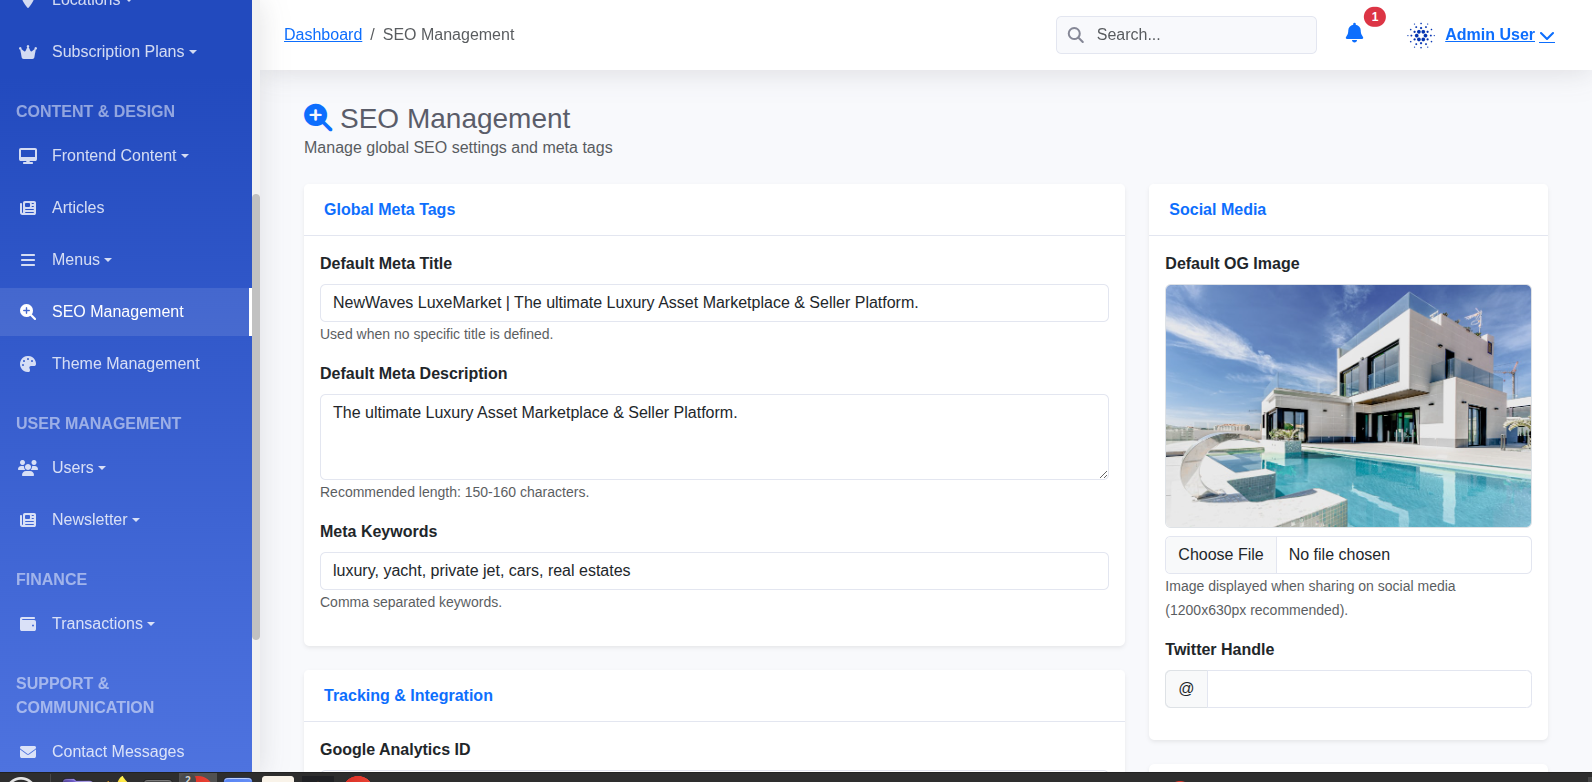Click the Default Meta Title input

(714, 303)
